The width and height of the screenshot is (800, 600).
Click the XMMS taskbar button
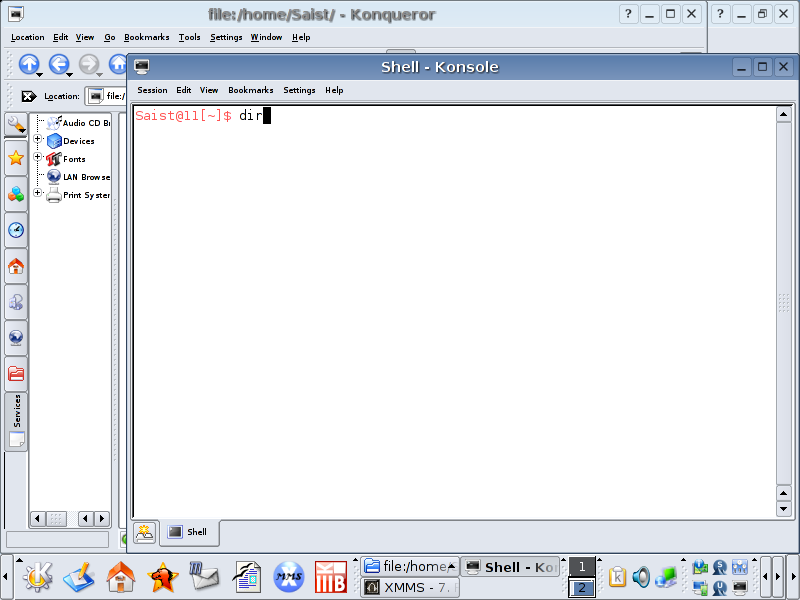point(410,588)
